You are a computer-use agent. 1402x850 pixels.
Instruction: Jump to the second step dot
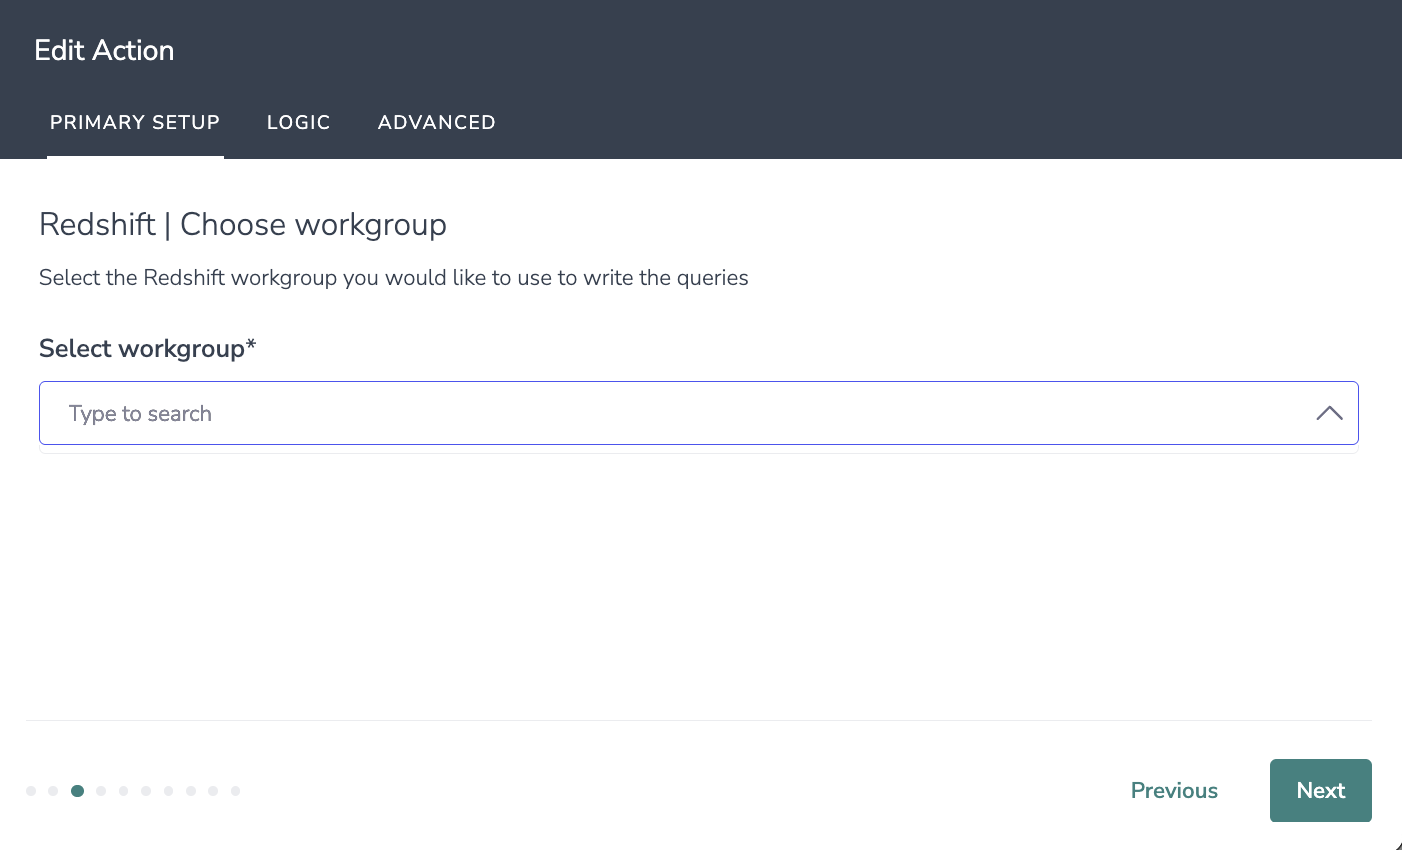(53, 791)
